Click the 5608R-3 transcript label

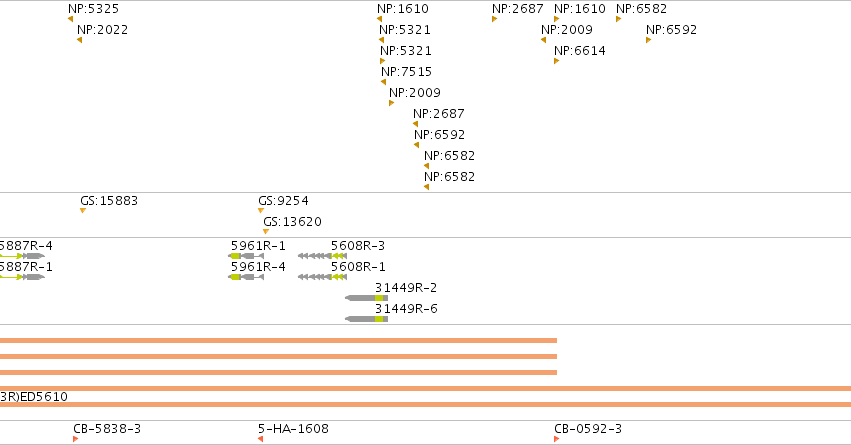(x=358, y=246)
